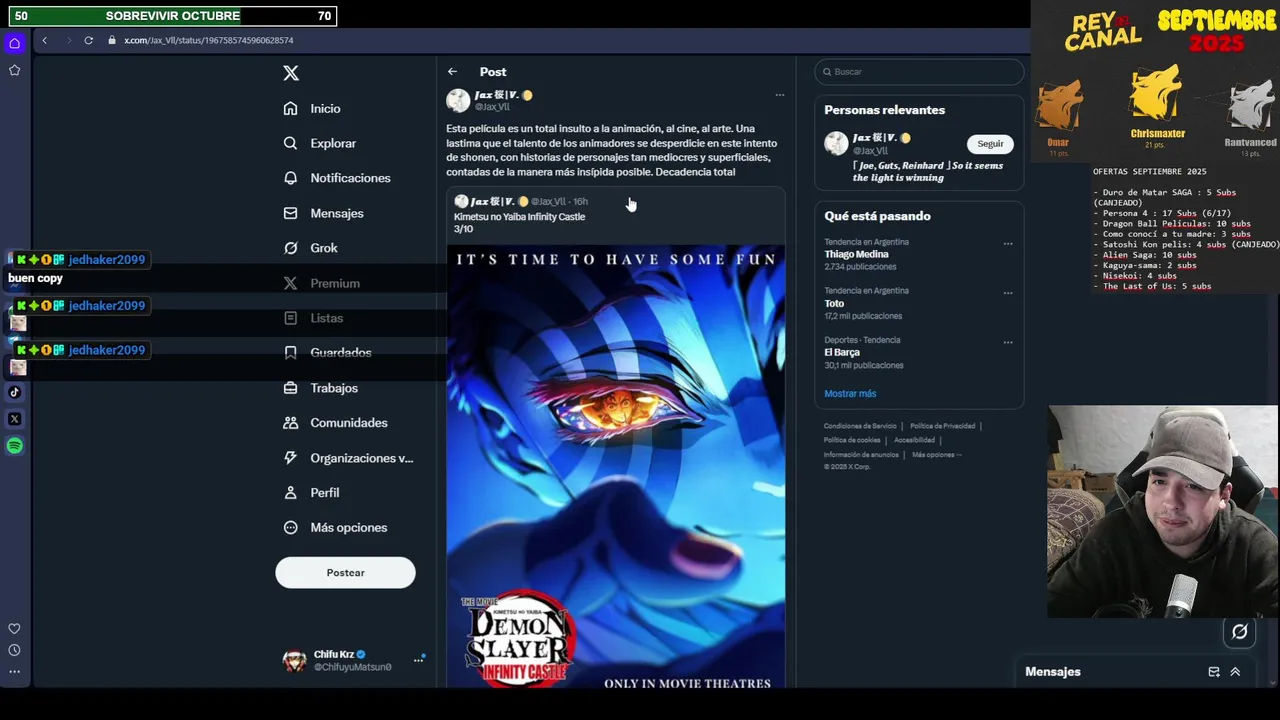Open options for Toto trend
The image size is (1280, 720).
tap(1008, 293)
